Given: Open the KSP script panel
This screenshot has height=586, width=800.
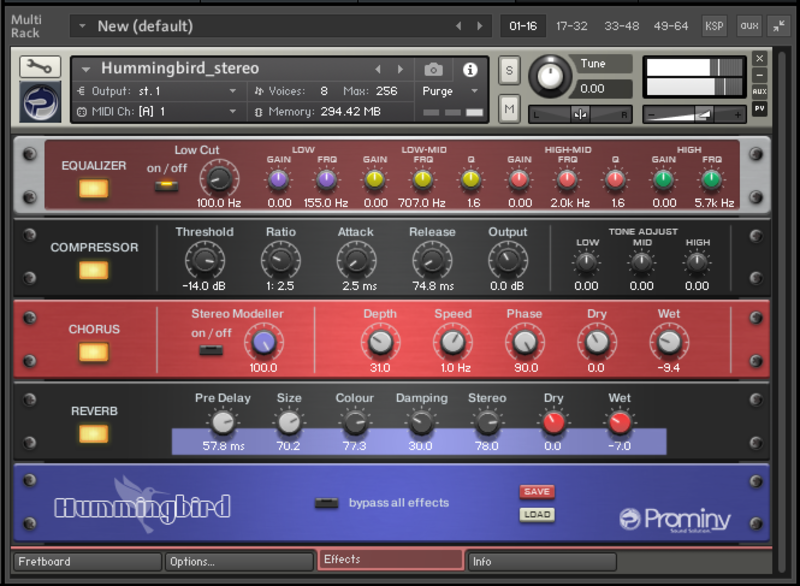Looking at the screenshot, I should [x=714, y=26].
